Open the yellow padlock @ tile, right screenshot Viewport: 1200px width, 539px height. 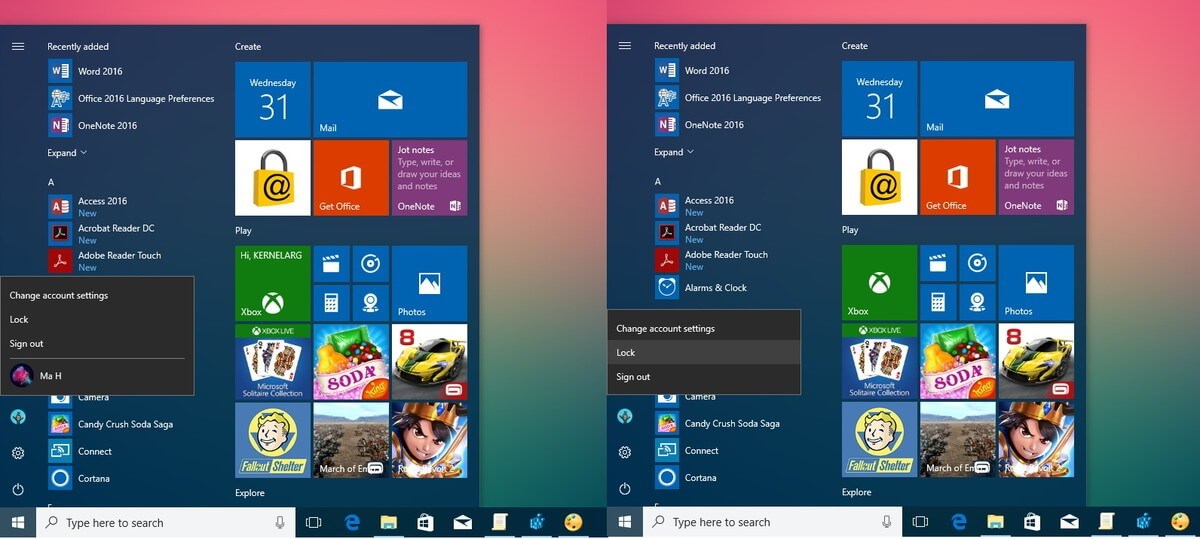[879, 177]
